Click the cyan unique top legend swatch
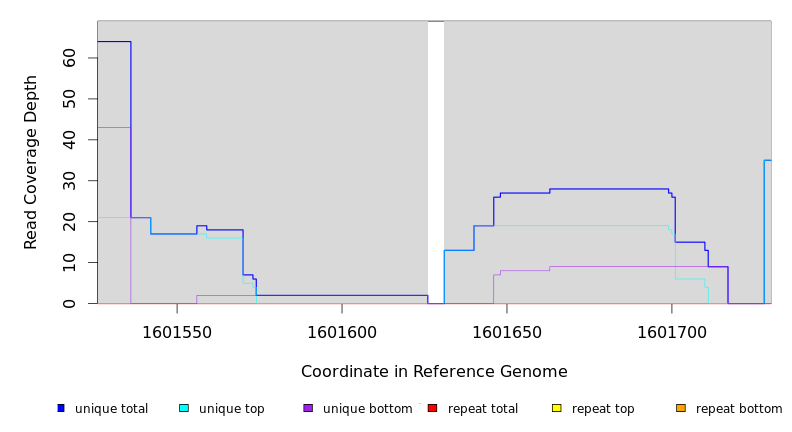This screenshot has height=432, width=792. [184, 408]
